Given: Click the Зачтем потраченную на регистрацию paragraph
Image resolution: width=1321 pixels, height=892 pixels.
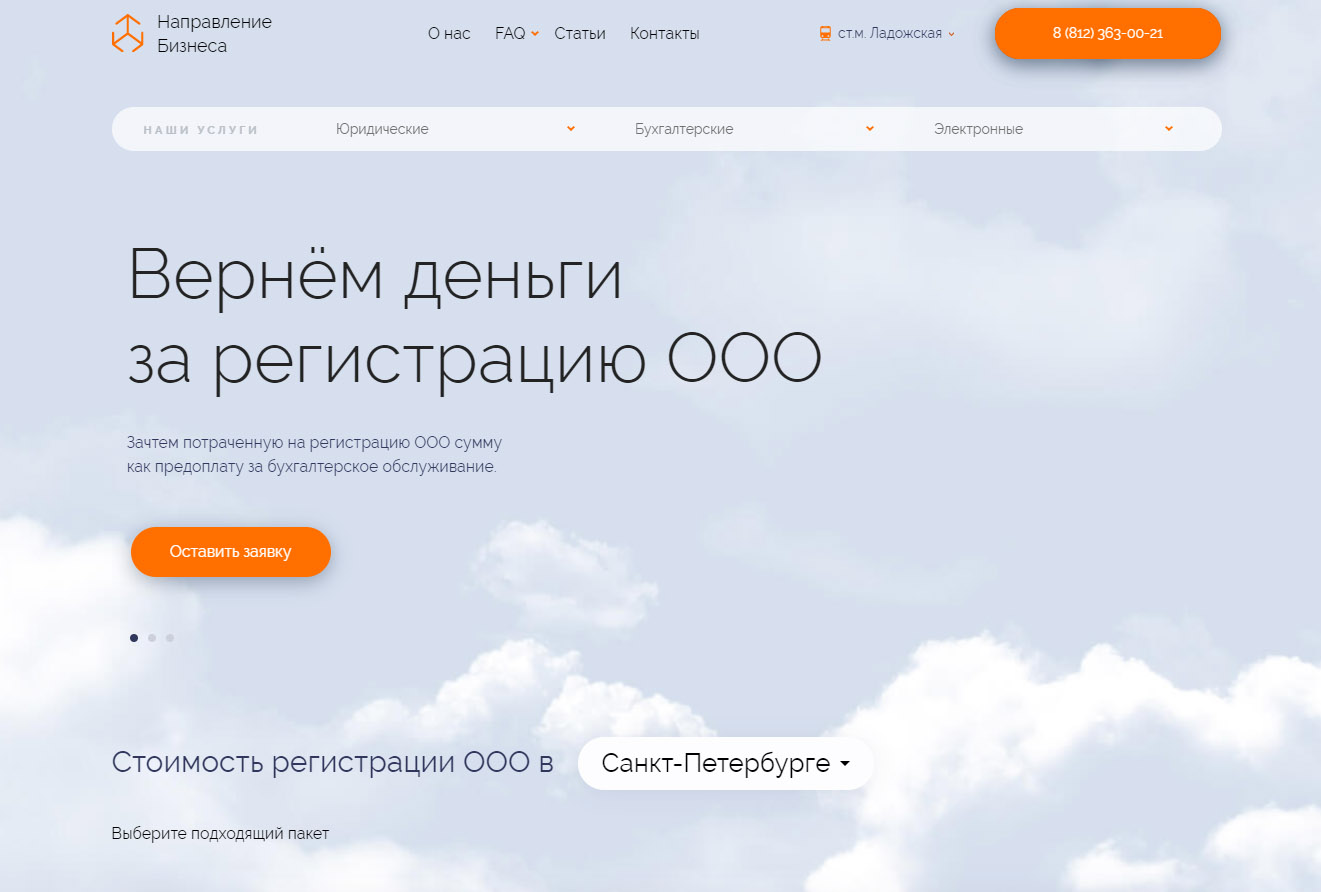Looking at the screenshot, I should tap(315, 454).
